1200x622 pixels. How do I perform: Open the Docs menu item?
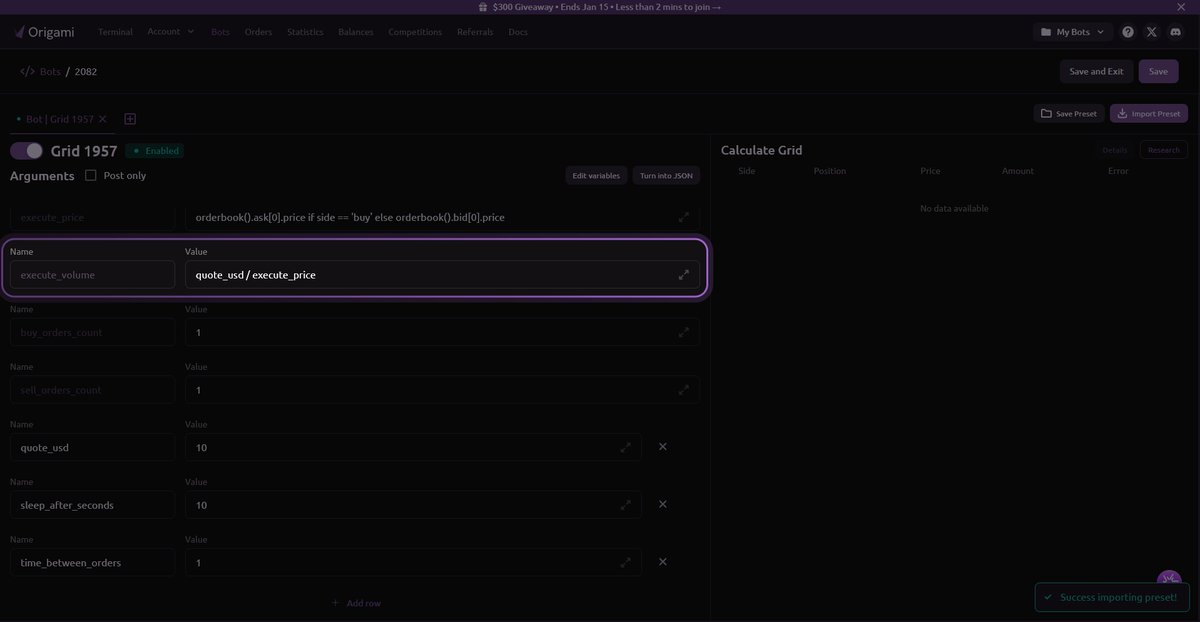pyautogui.click(x=518, y=32)
